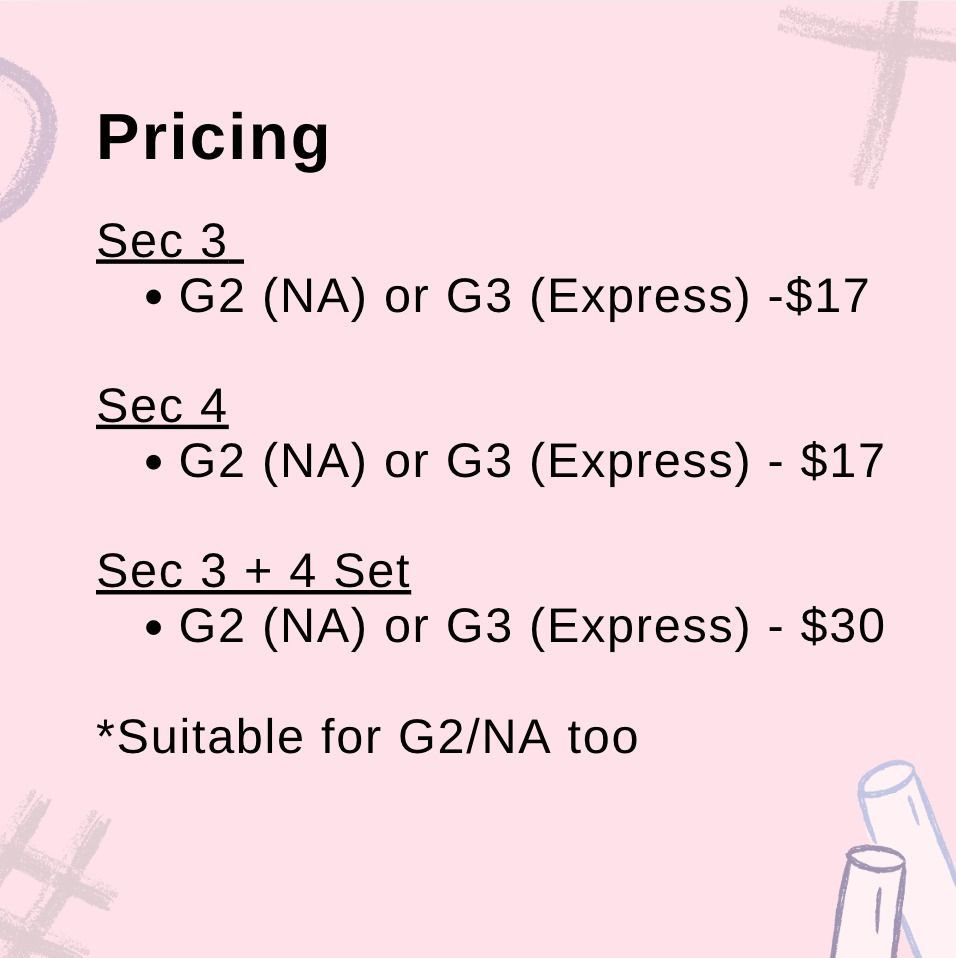Select the underlined "Sec 3 + 4 Set" heading

coord(253,572)
